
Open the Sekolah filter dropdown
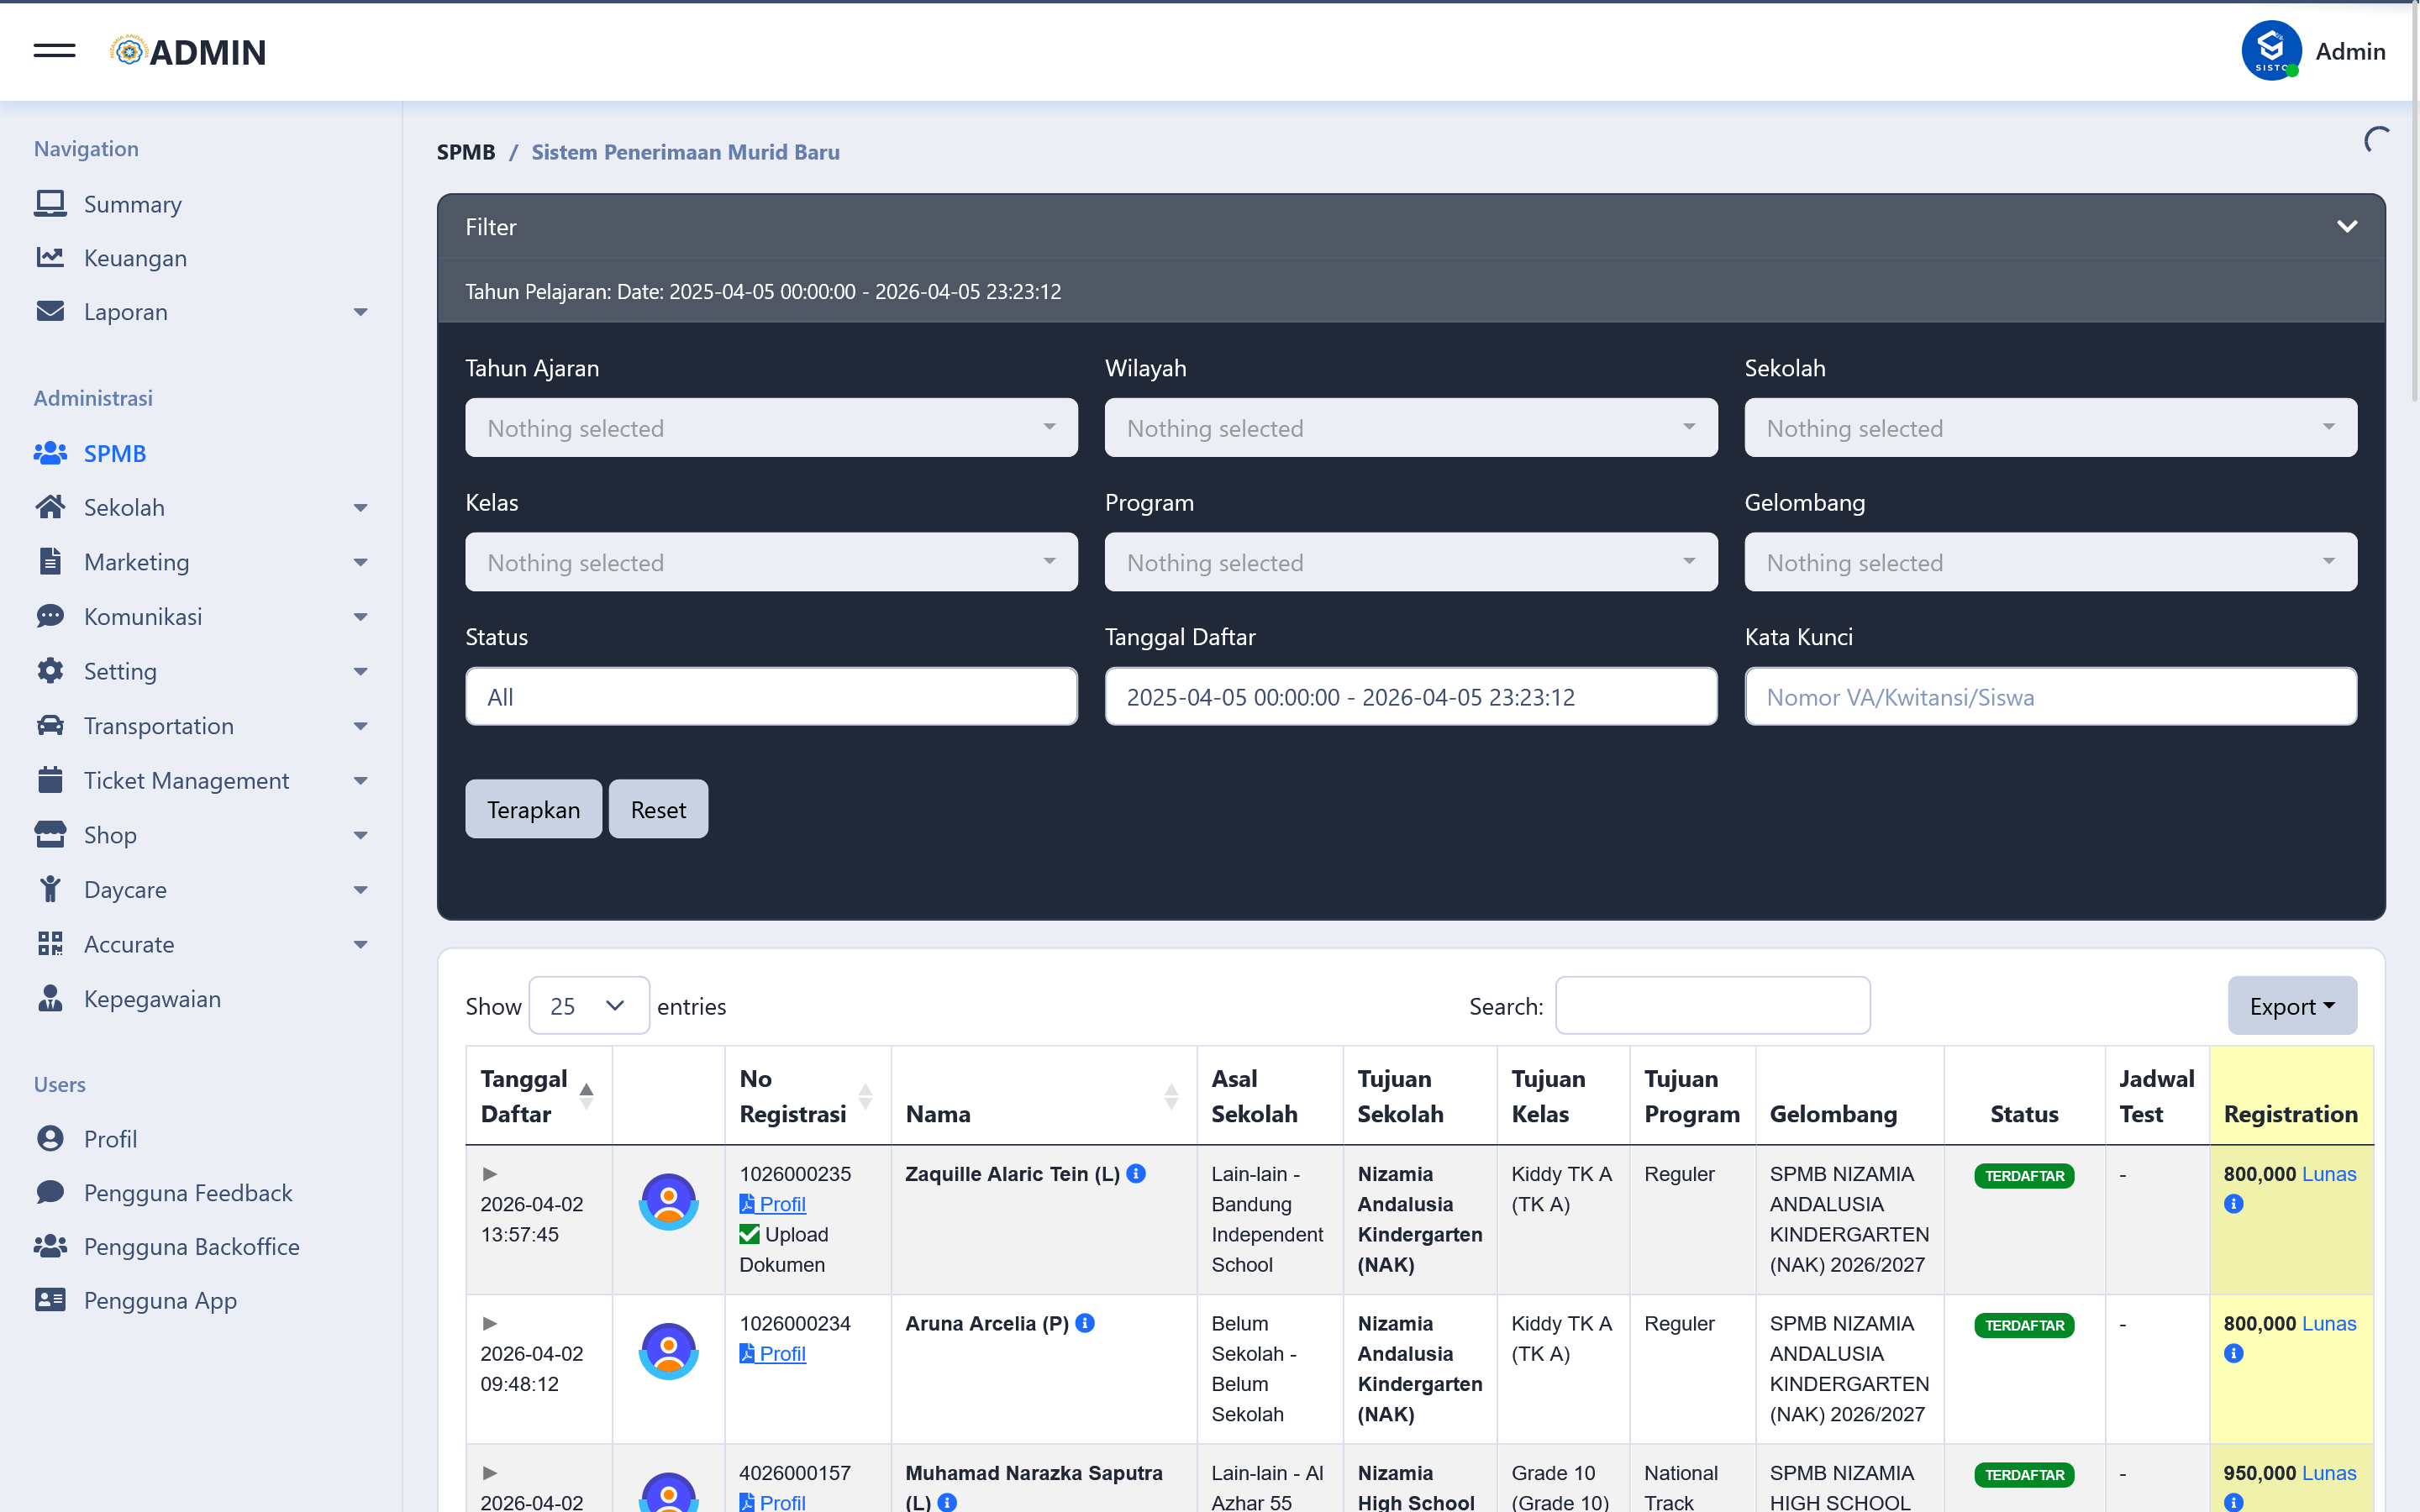click(2050, 428)
